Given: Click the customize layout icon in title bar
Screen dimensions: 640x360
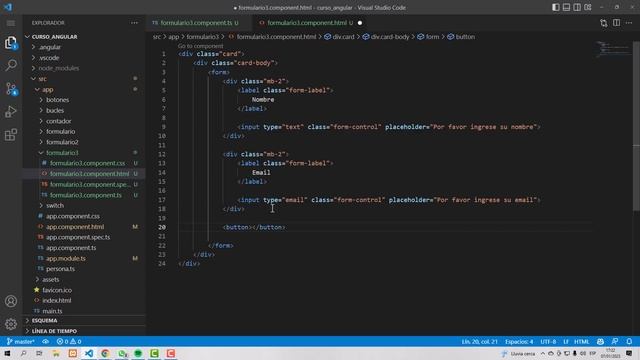Looking at the screenshot, I should [x=588, y=7].
